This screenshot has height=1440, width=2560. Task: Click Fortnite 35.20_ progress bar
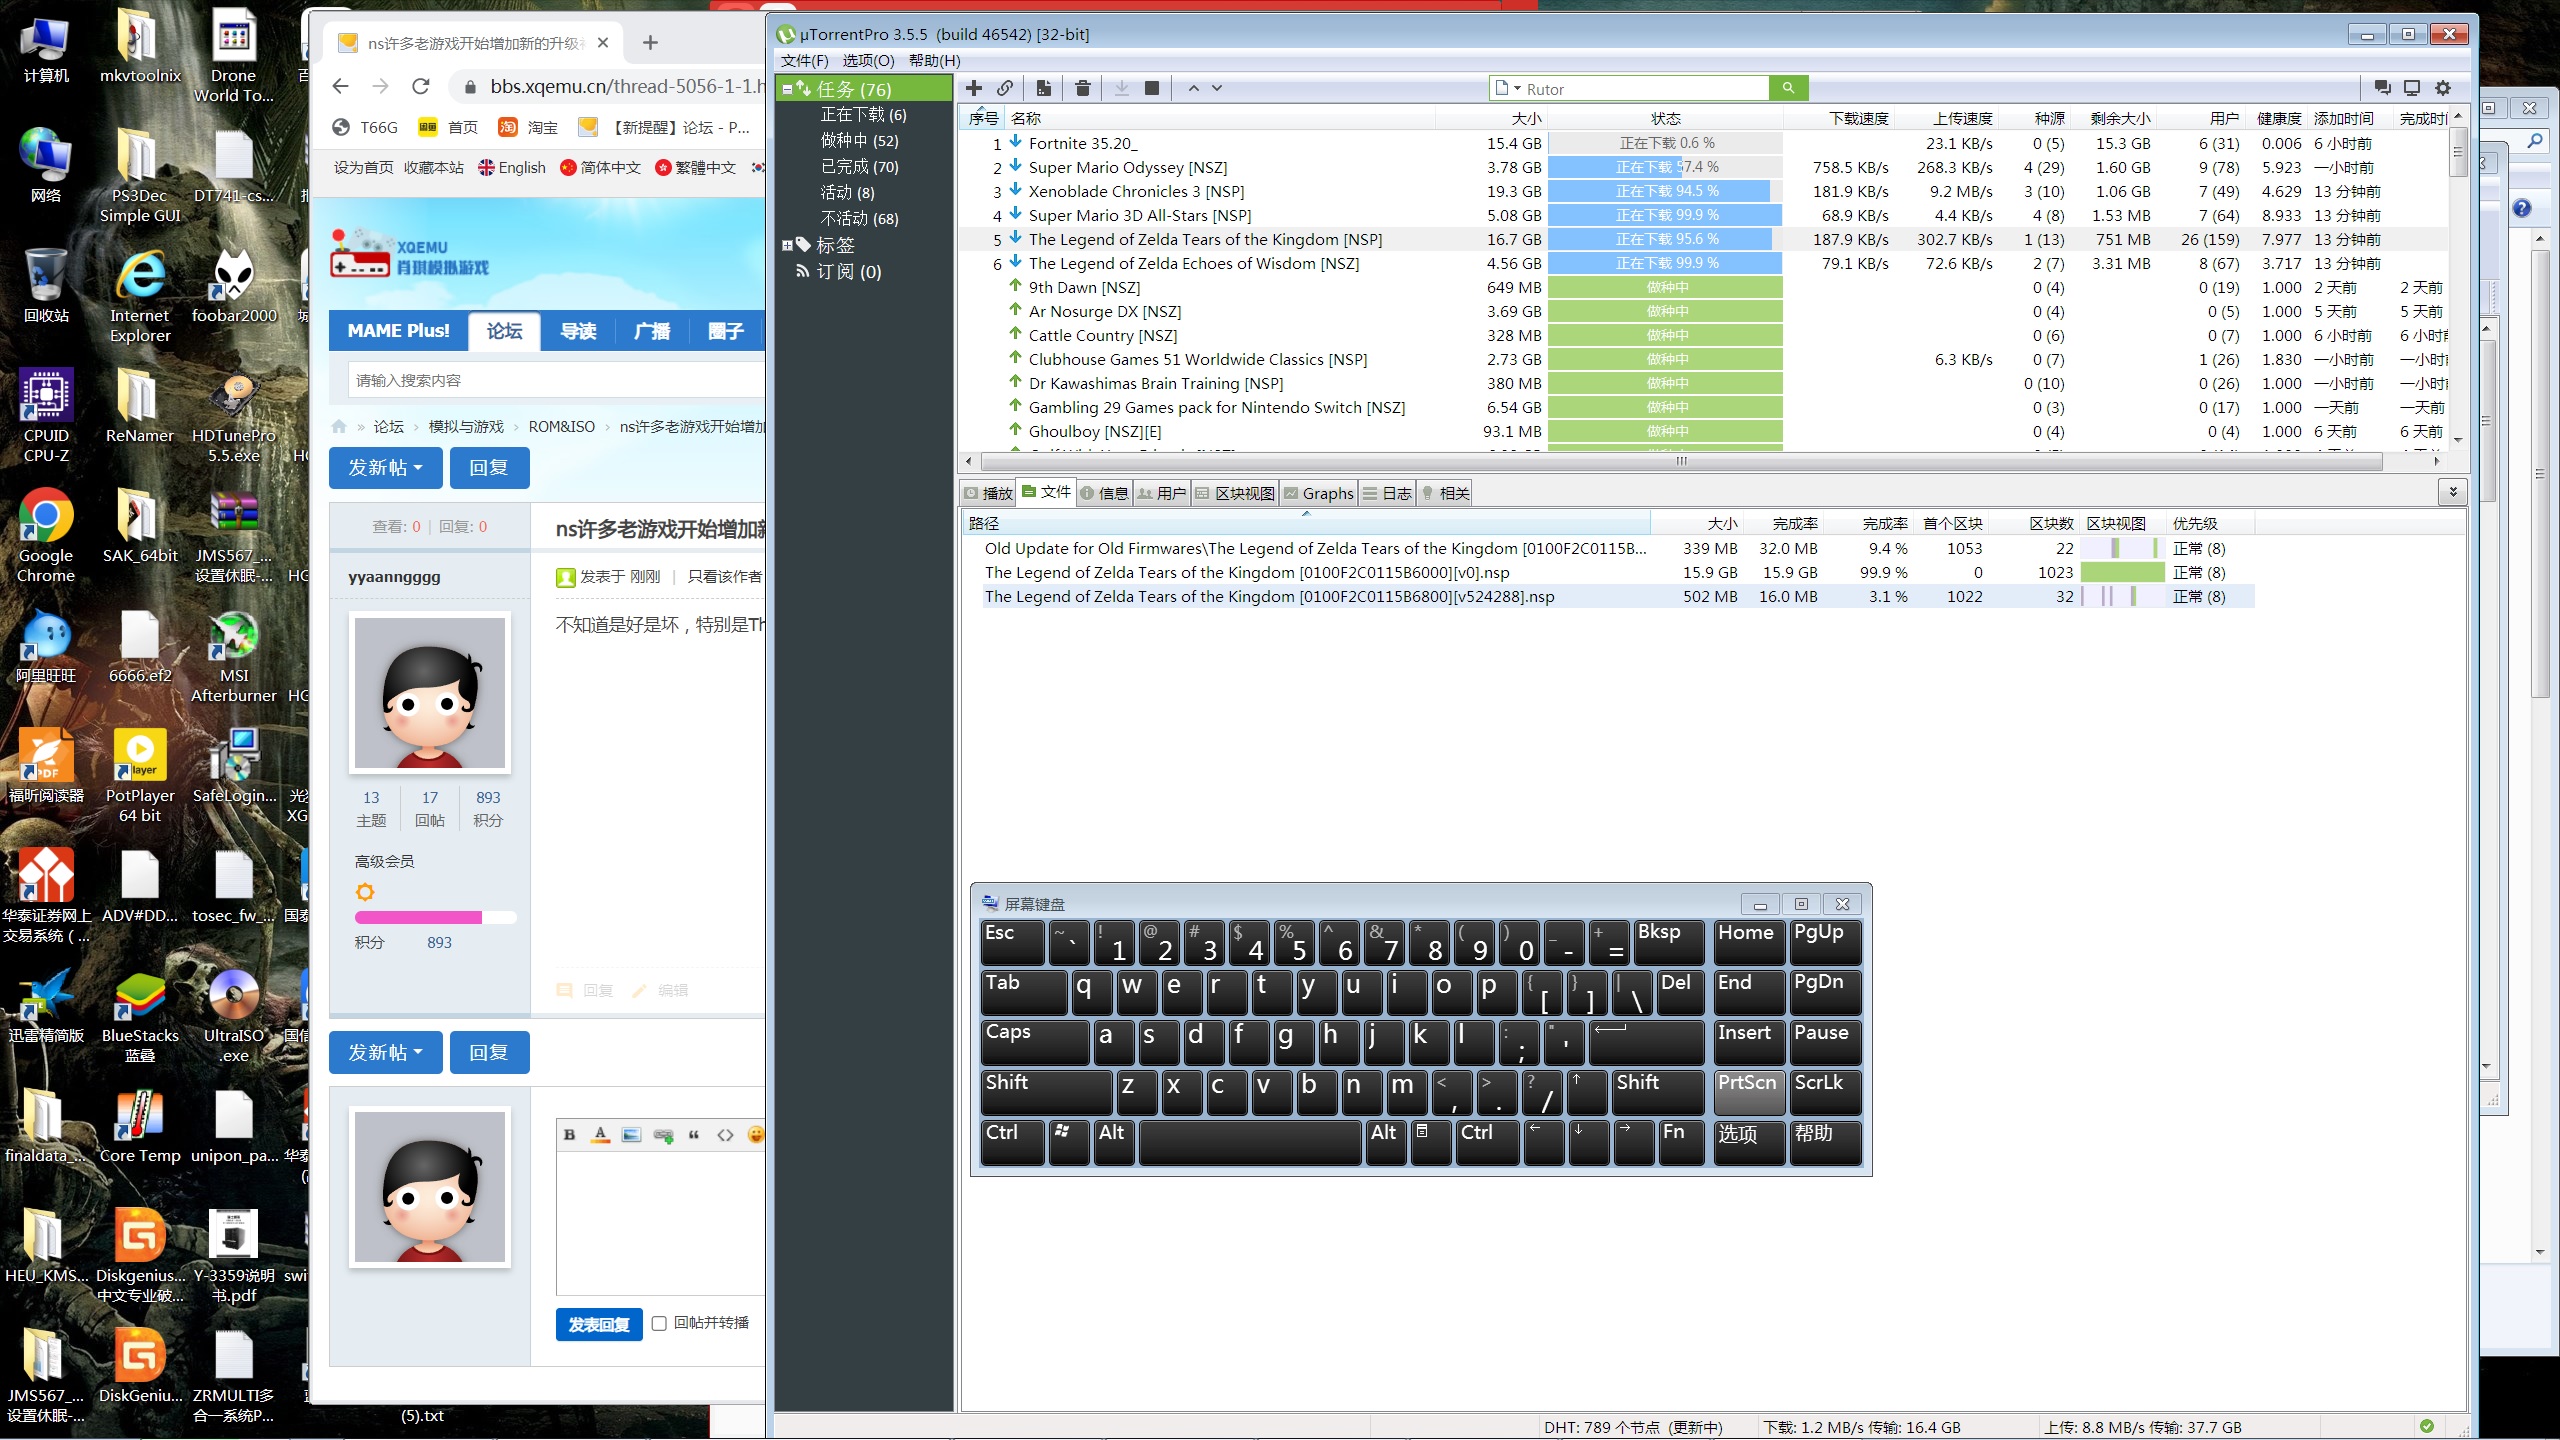point(1665,143)
